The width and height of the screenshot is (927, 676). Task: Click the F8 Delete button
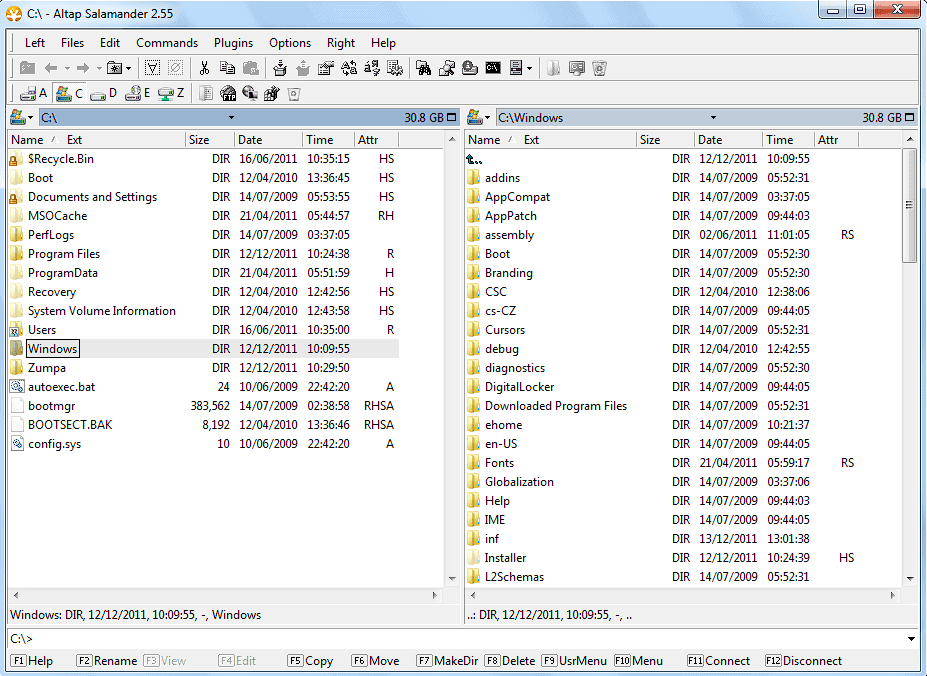(510, 661)
